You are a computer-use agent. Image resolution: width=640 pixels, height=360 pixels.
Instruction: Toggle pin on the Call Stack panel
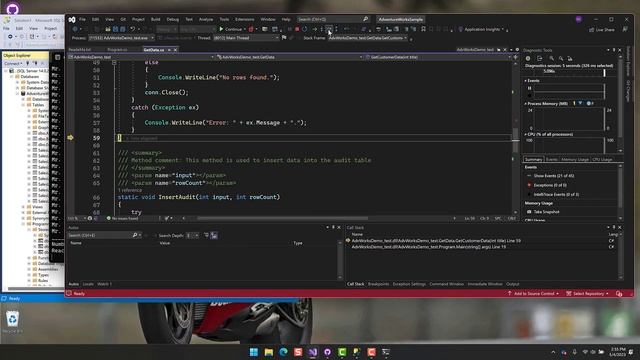tap(613, 227)
